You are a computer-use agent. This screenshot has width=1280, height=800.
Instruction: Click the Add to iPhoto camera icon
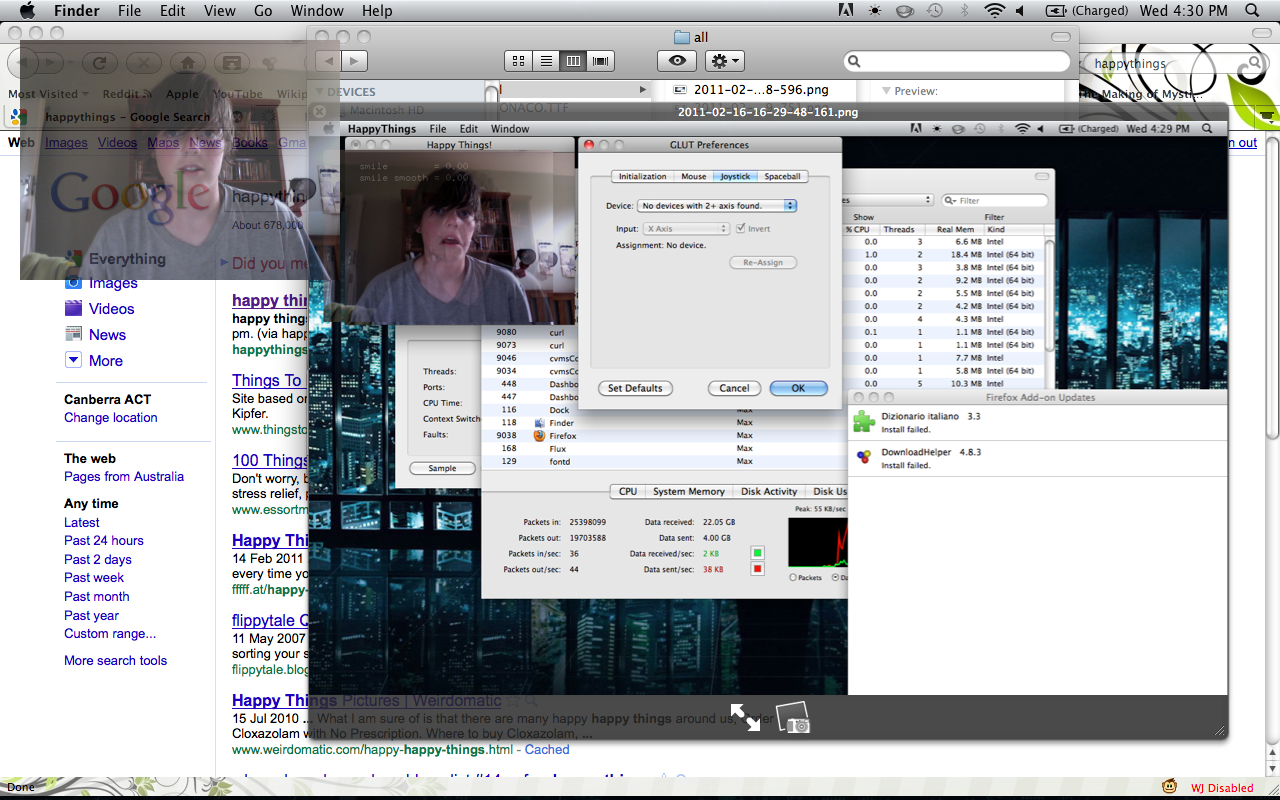click(793, 717)
